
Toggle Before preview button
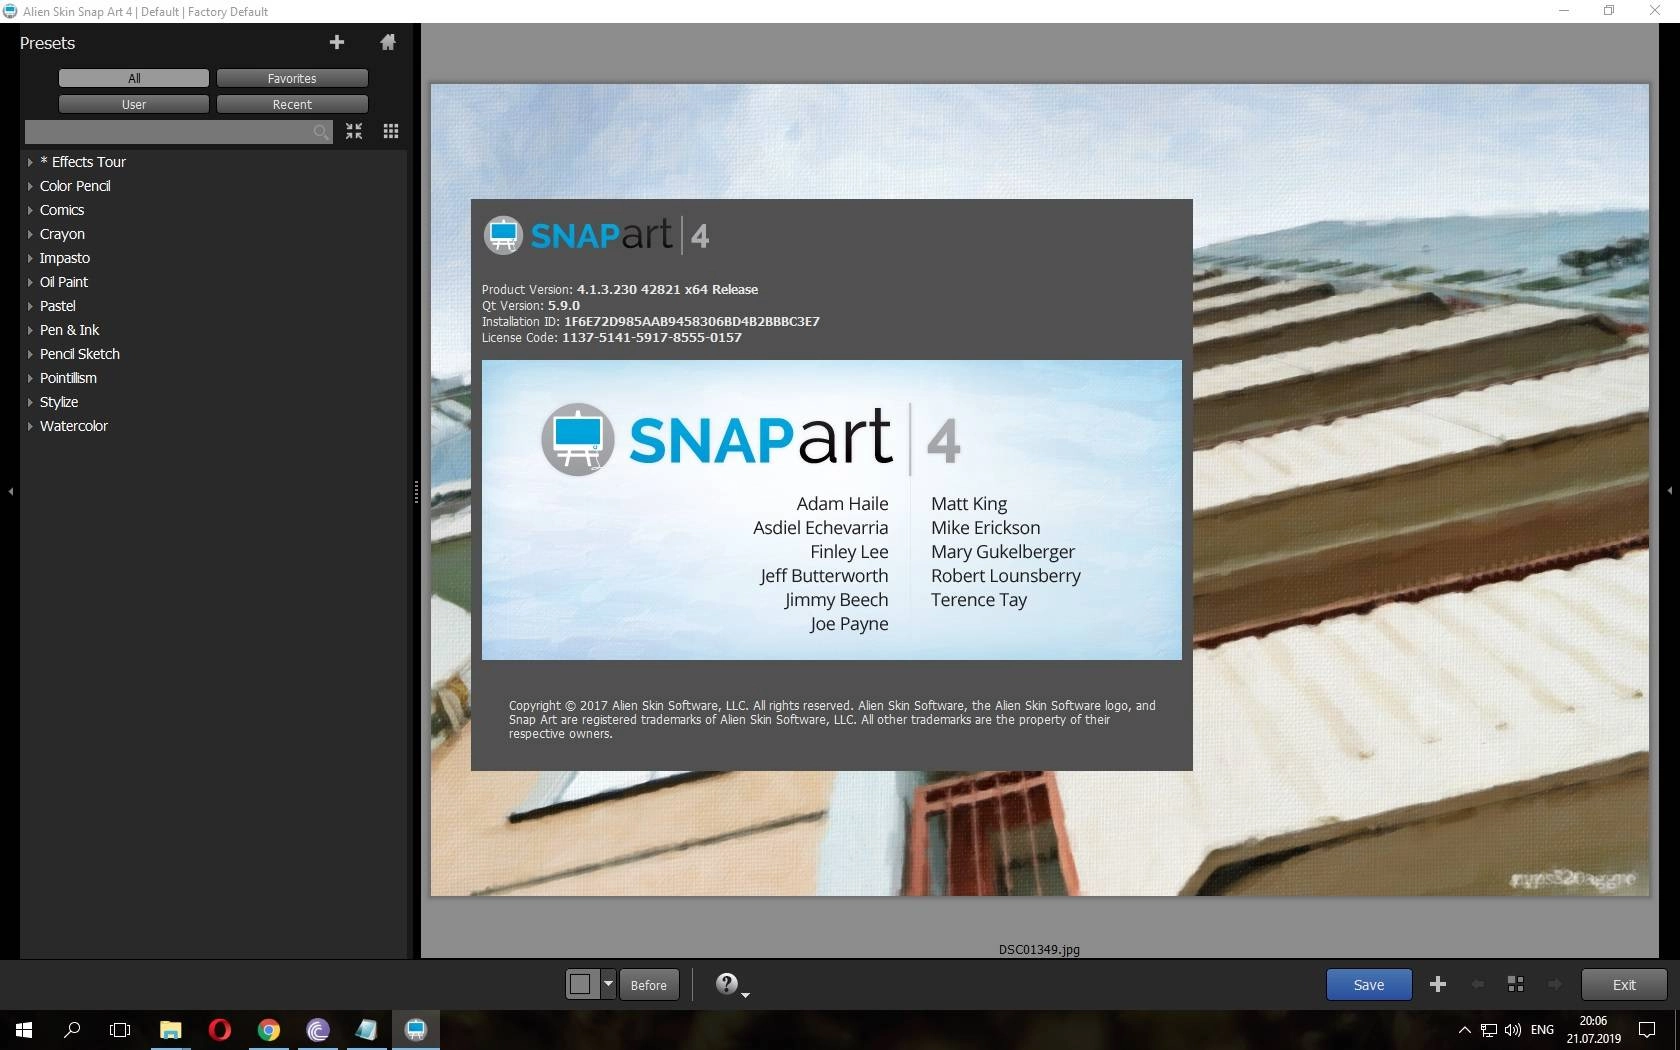point(649,985)
